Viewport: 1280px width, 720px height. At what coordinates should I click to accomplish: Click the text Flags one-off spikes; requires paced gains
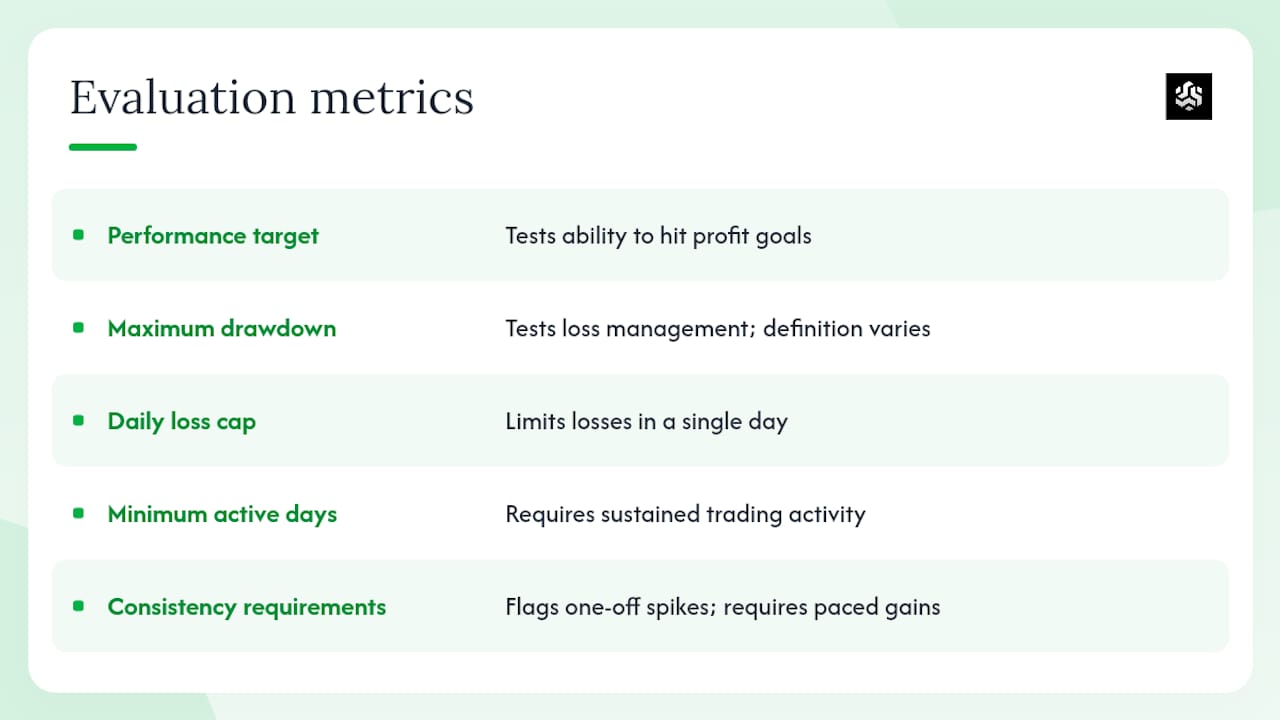click(723, 607)
